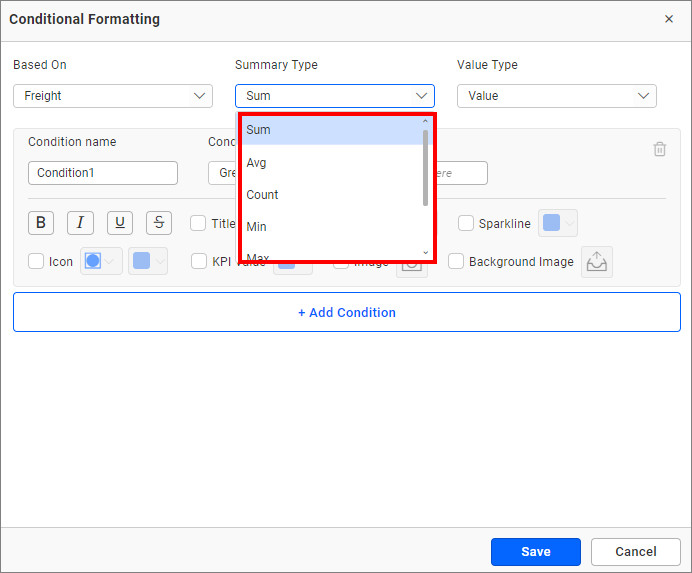The width and height of the screenshot is (692, 573).
Task: Open the Sparkline color swatch
Action: tap(557, 224)
